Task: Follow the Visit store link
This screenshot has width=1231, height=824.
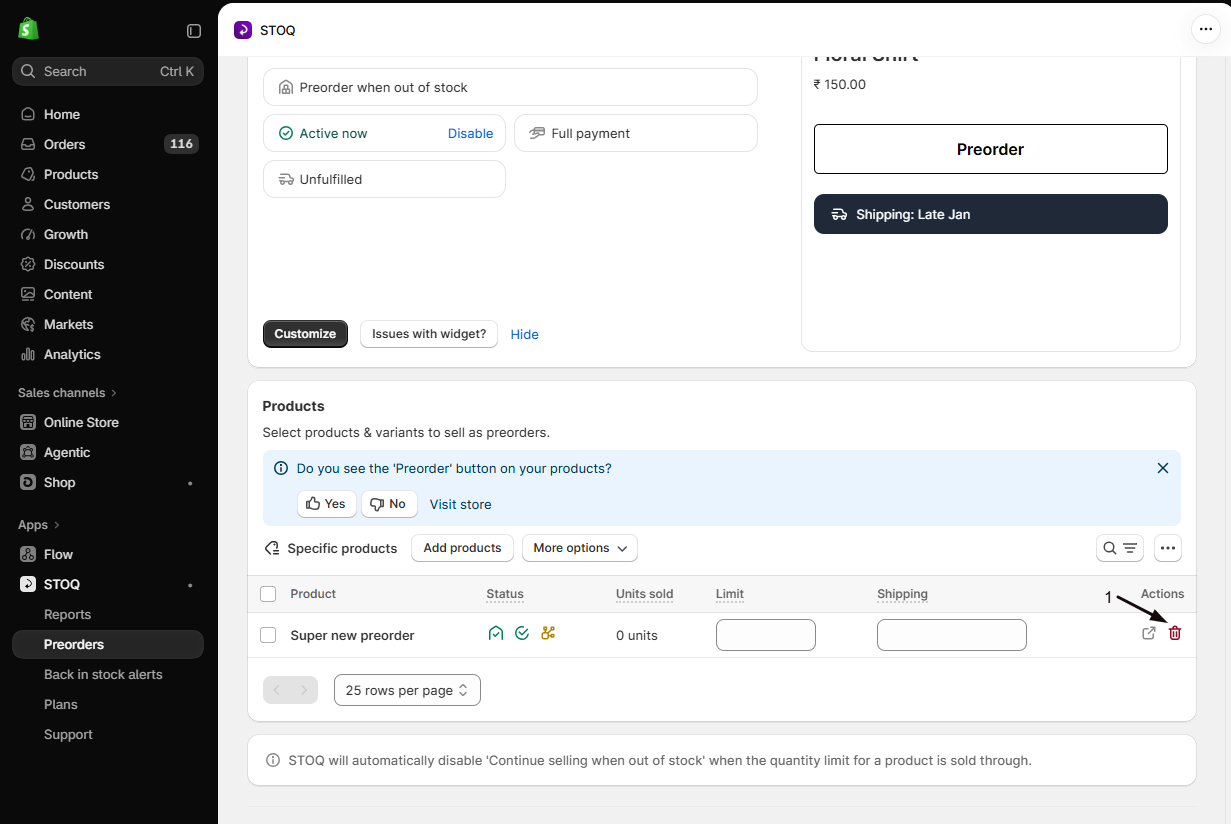Action: coord(460,504)
